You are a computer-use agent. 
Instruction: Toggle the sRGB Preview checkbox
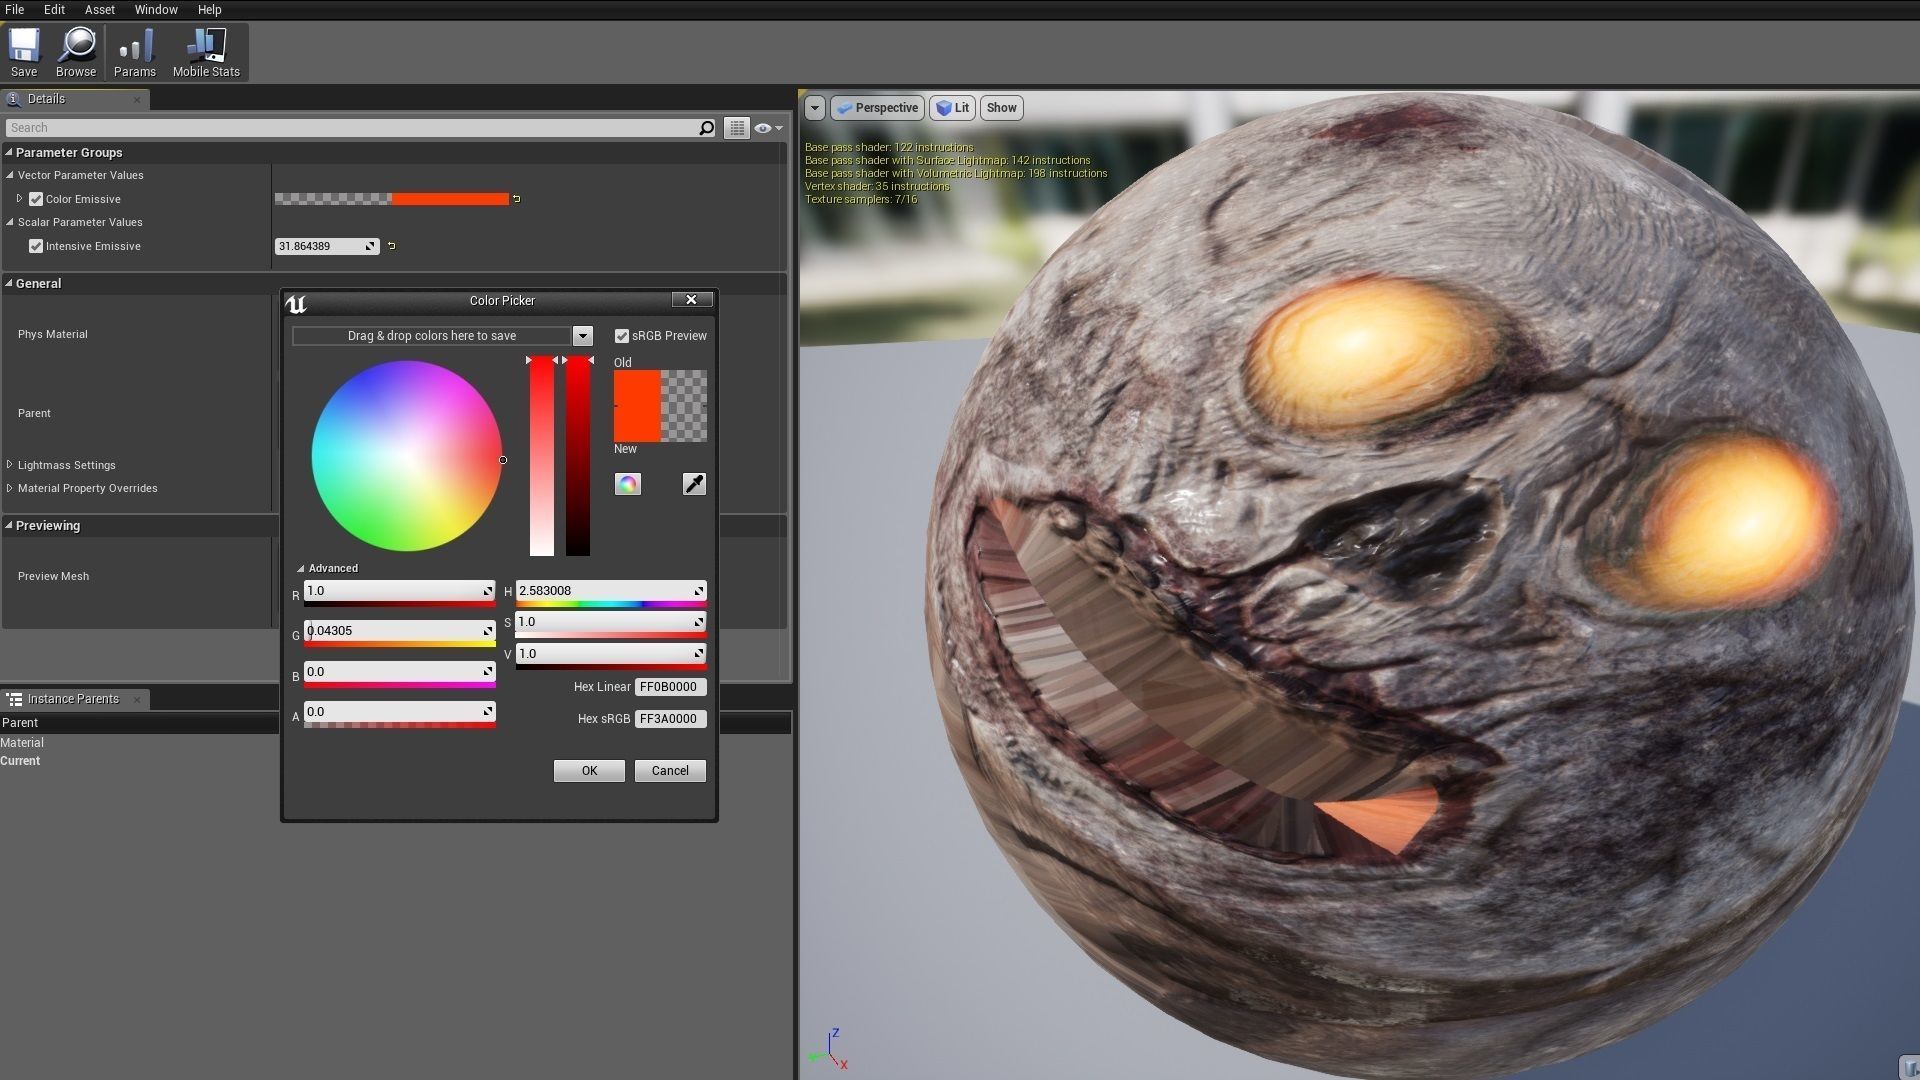622,336
